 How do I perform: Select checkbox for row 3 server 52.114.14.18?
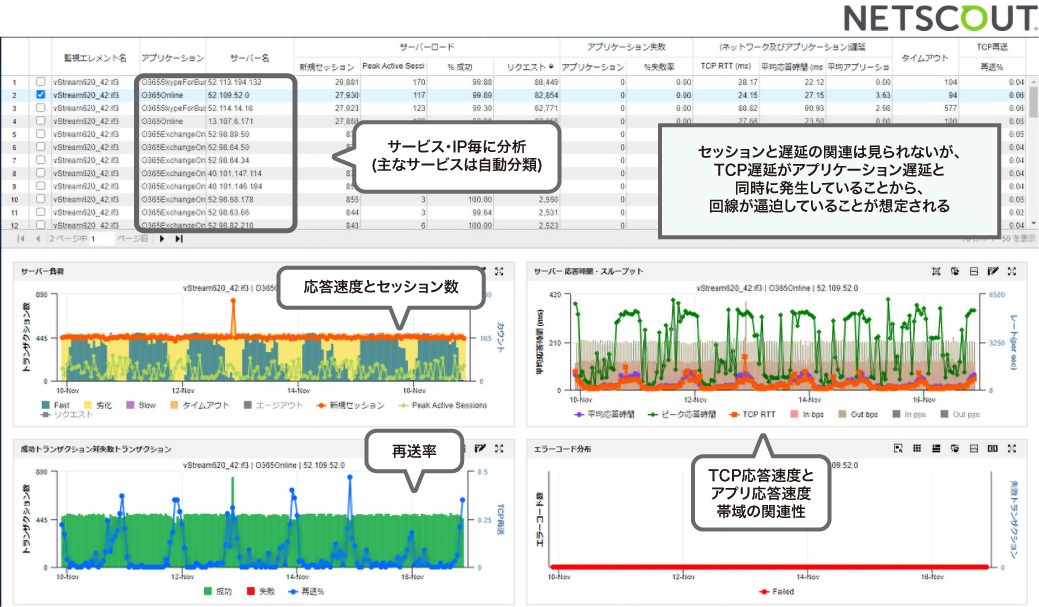[40, 108]
